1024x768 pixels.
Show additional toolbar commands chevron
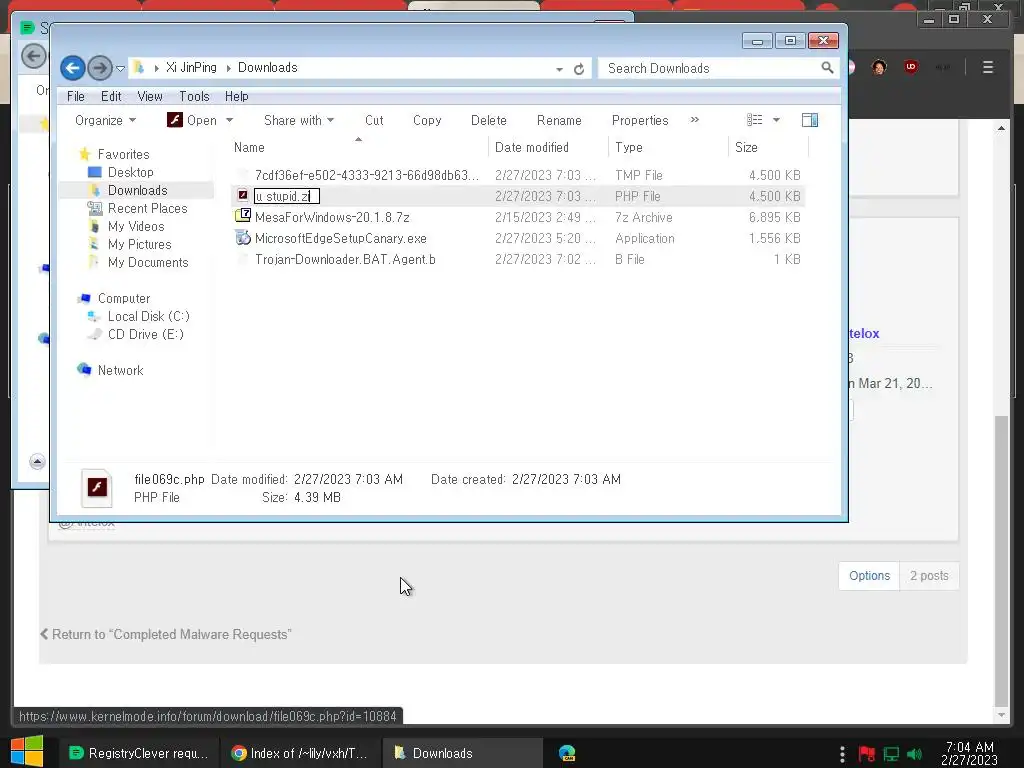pos(695,120)
